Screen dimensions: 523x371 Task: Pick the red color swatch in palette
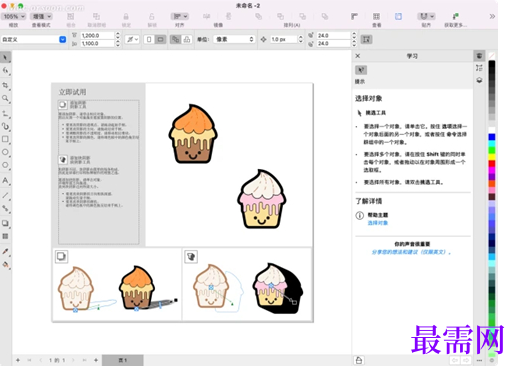[x=492, y=163]
